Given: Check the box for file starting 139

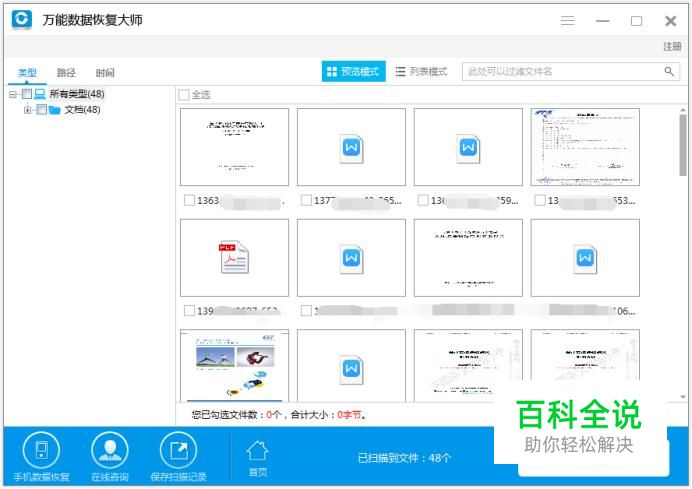Looking at the screenshot, I should tap(189, 311).
